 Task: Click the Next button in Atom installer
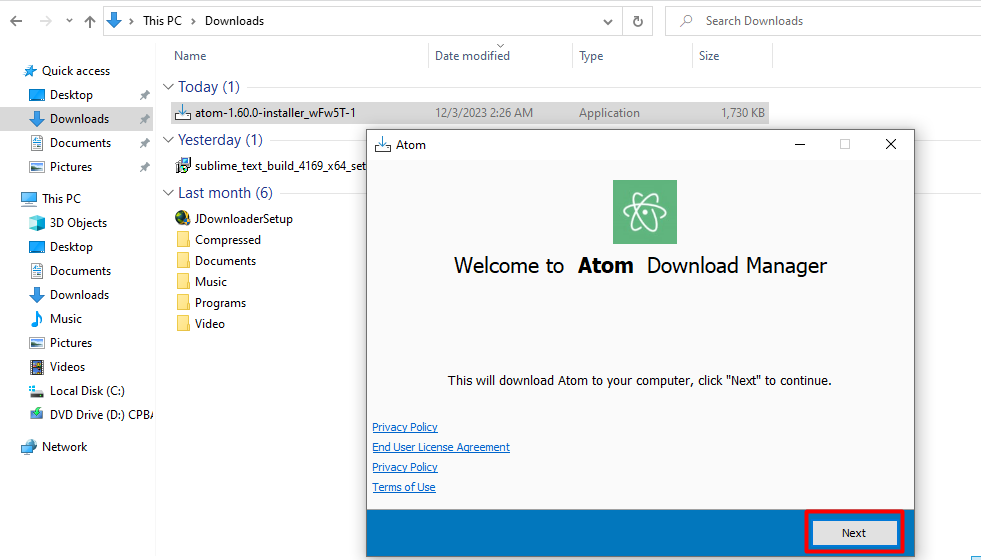pos(854,532)
